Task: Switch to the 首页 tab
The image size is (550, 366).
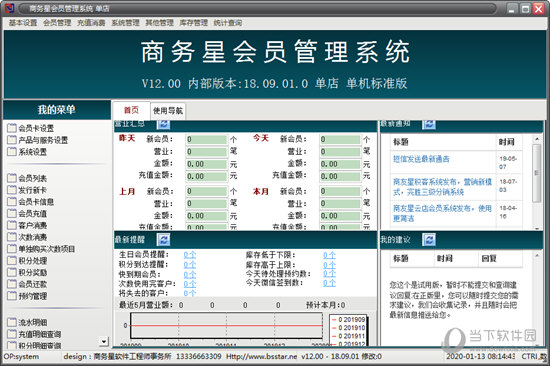Action: tap(131, 111)
